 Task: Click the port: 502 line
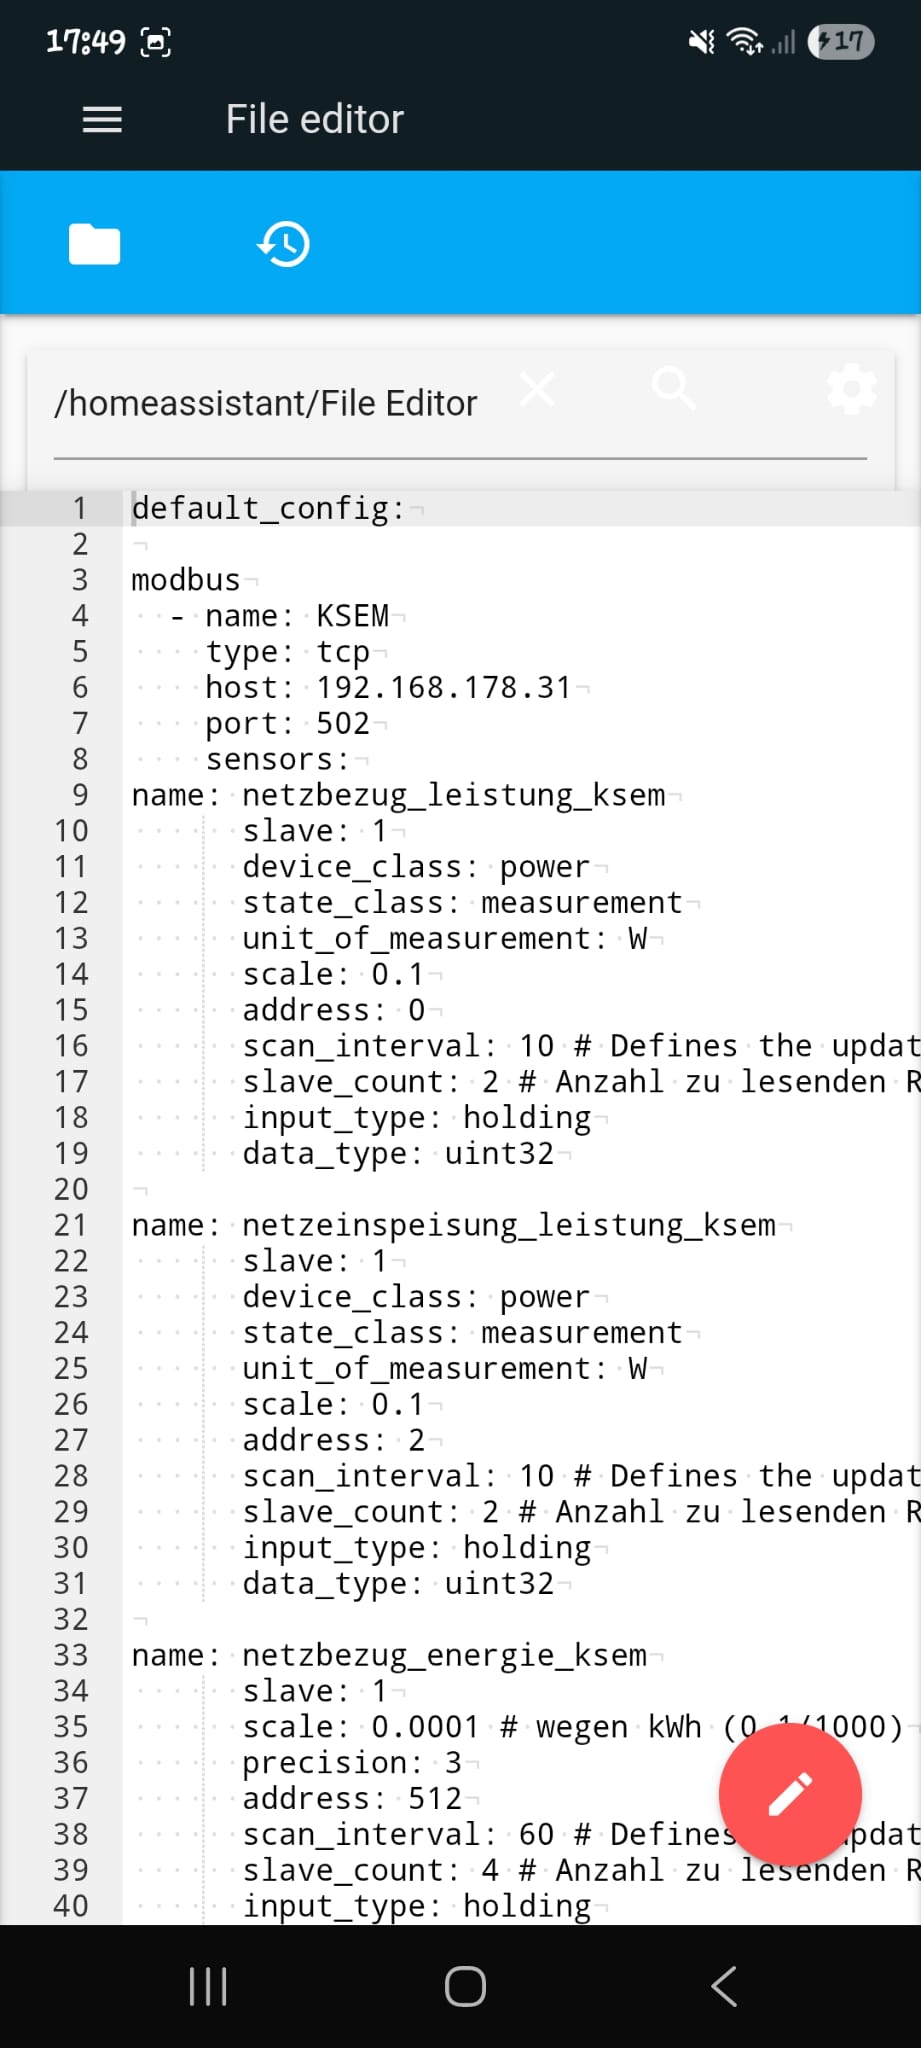click(288, 723)
